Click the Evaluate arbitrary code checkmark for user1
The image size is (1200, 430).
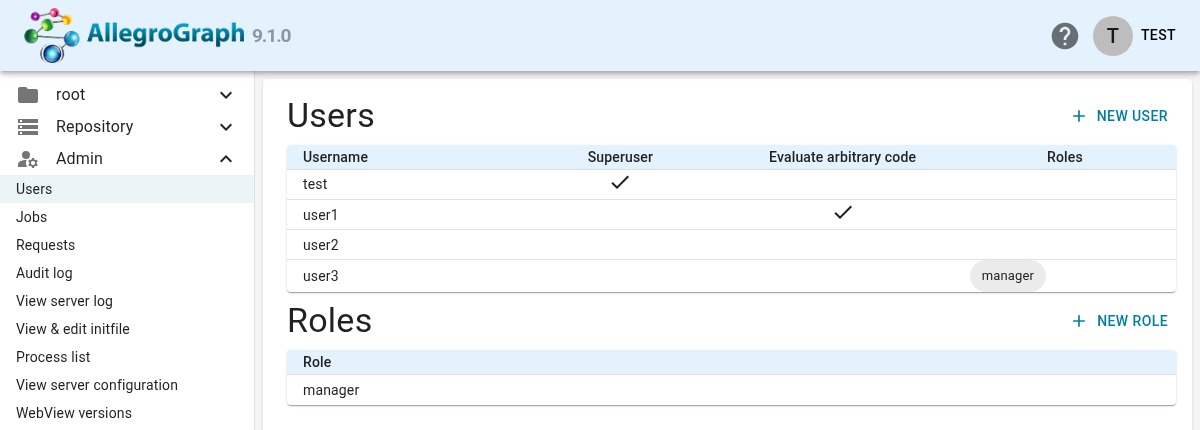(x=843, y=213)
